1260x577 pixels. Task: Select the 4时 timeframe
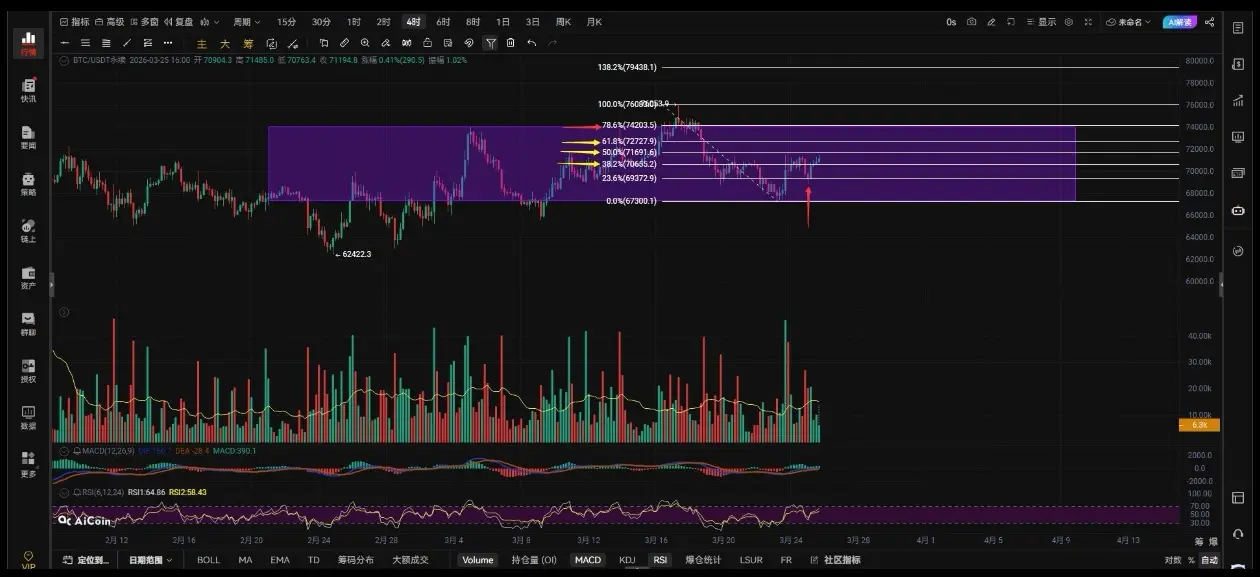[x=414, y=21]
